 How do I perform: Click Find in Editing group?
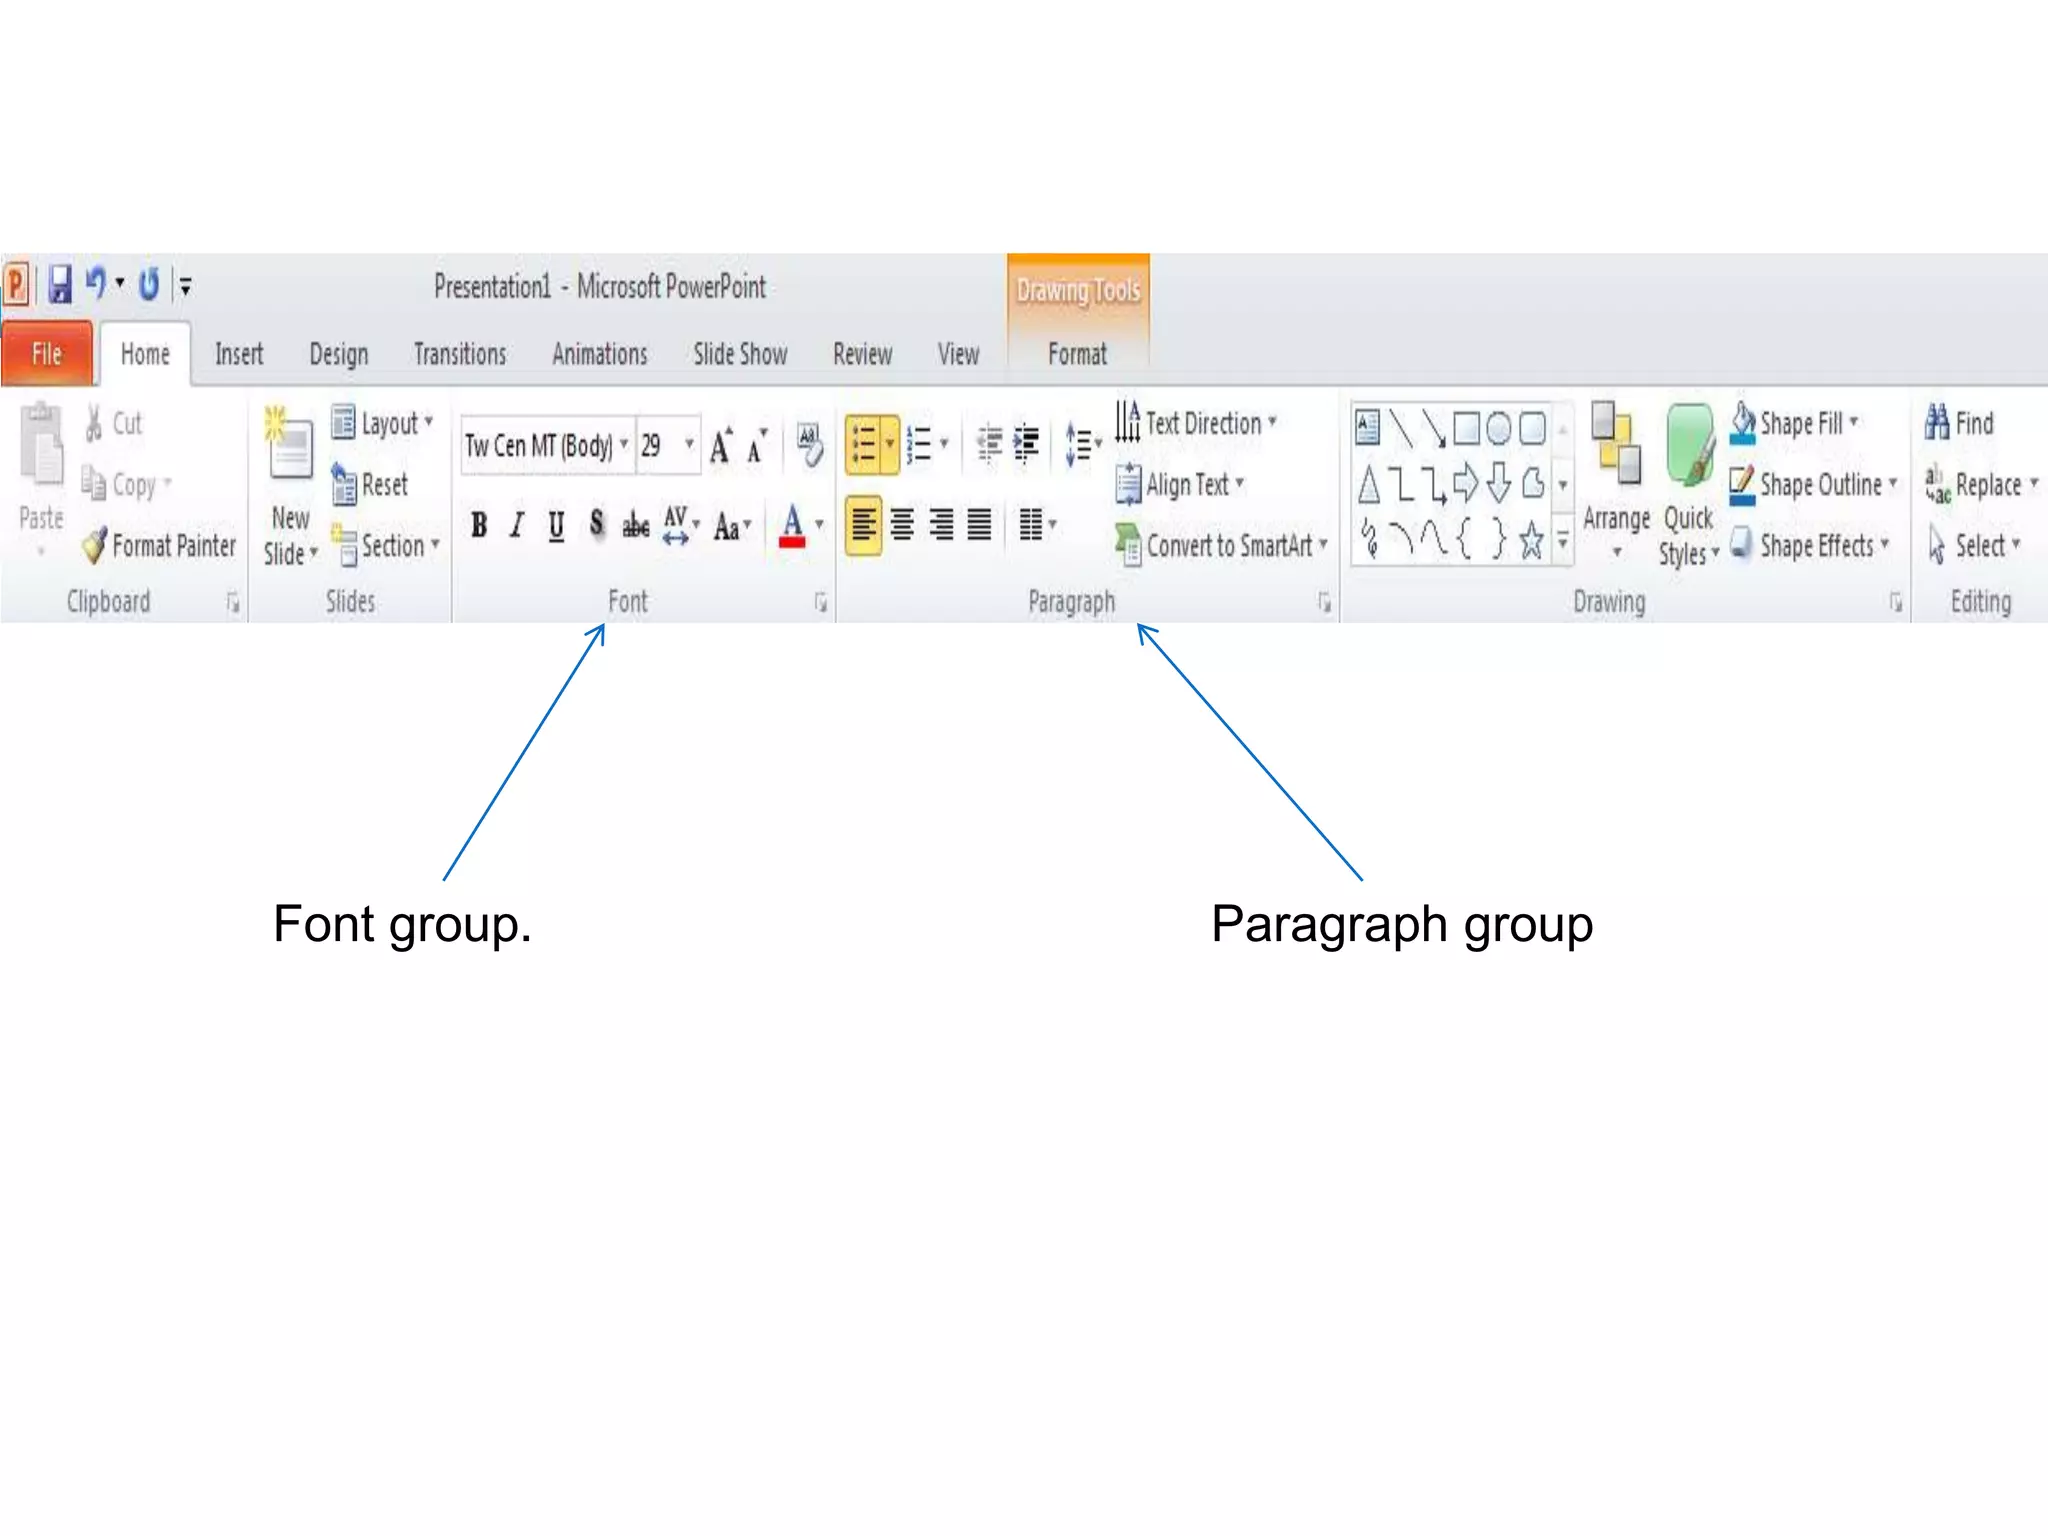click(1960, 423)
